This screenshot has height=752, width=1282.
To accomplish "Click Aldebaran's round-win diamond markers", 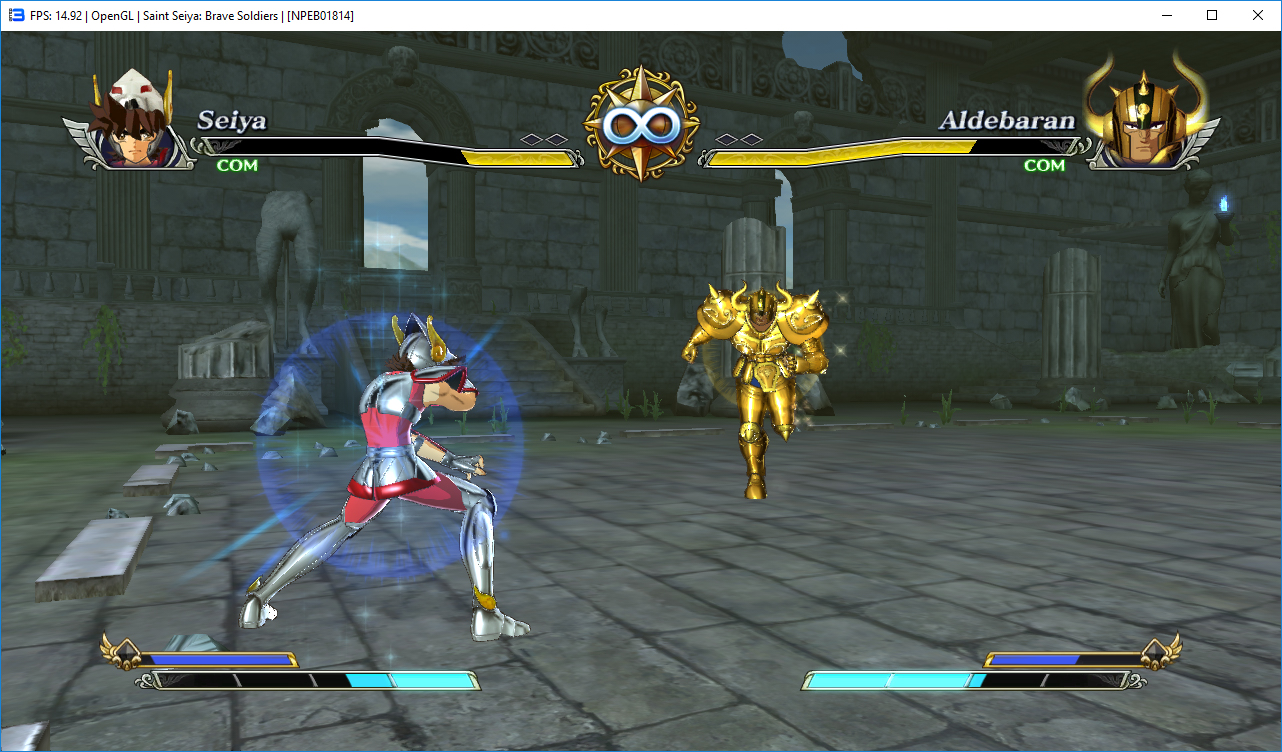I will point(739,139).
